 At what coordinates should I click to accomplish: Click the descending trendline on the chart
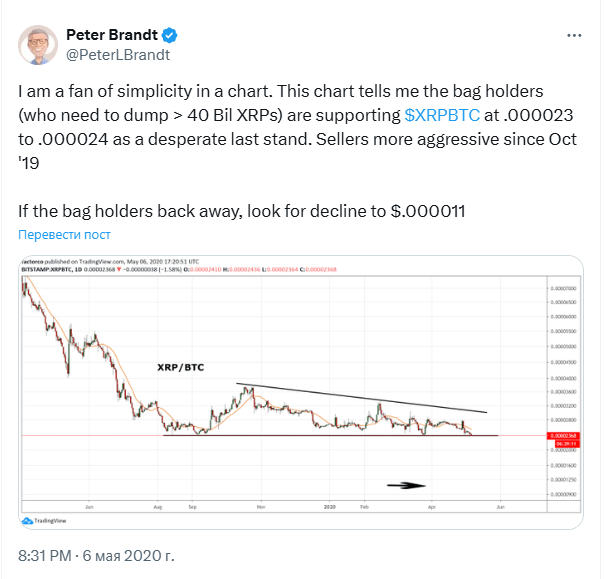[362, 398]
